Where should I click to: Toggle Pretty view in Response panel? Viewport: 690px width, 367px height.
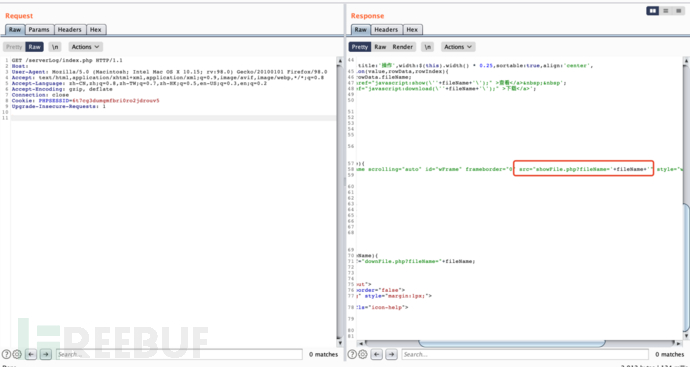click(360, 47)
